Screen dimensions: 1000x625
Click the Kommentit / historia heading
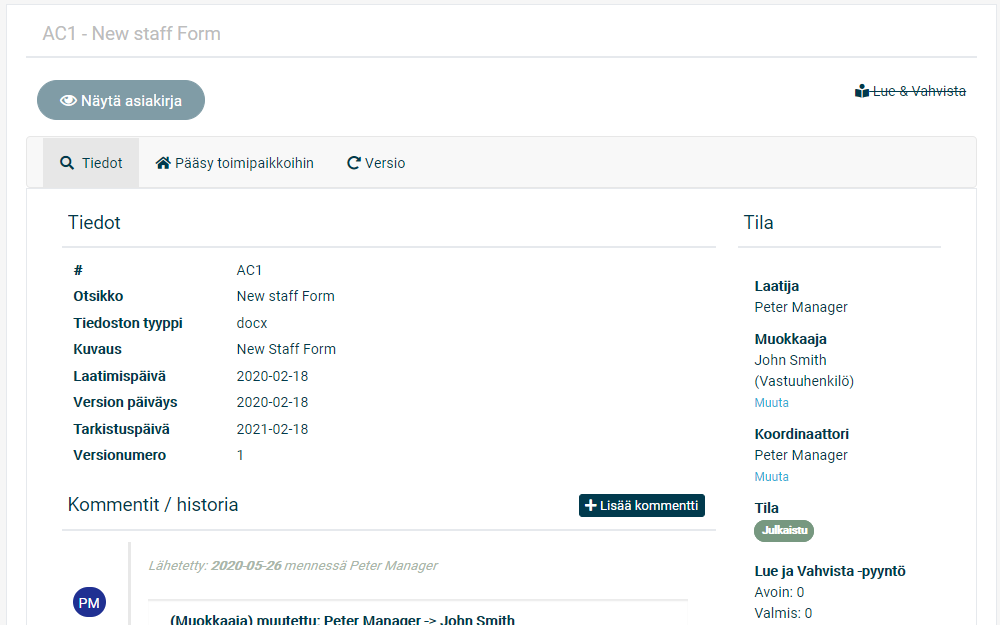[153, 505]
